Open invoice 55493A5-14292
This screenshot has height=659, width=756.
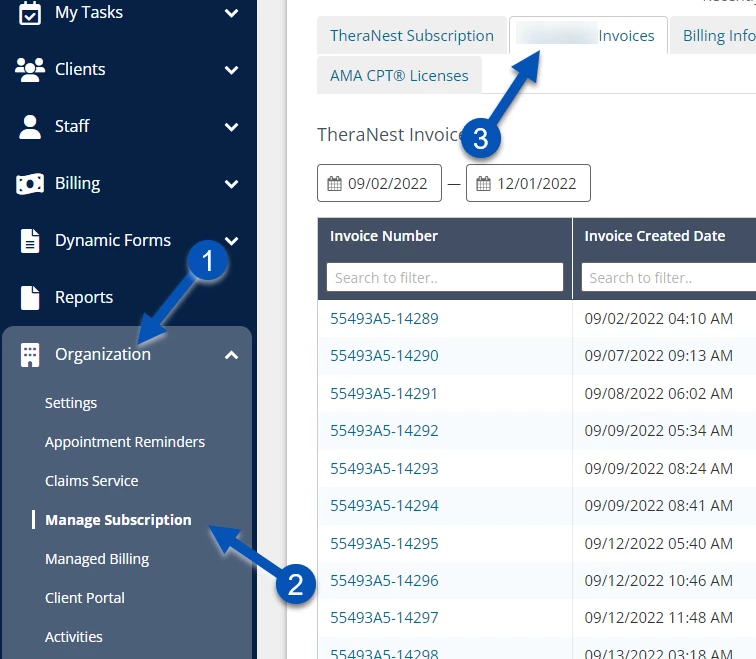[384, 430]
